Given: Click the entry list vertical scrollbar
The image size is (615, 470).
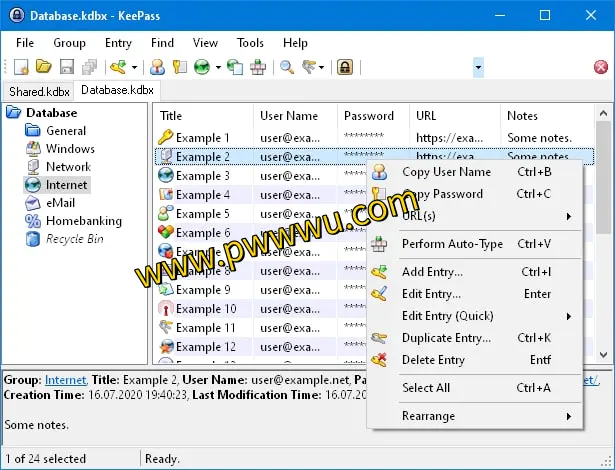Looking at the screenshot, I should [x=603, y=240].
